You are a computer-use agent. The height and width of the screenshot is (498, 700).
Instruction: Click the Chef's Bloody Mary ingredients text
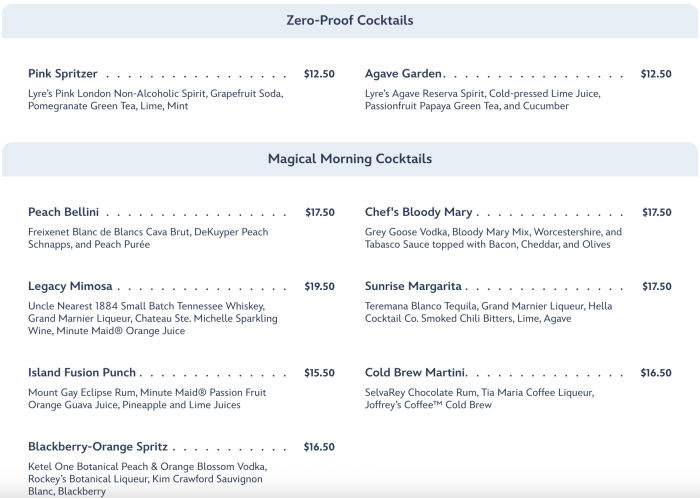point(493,238)
